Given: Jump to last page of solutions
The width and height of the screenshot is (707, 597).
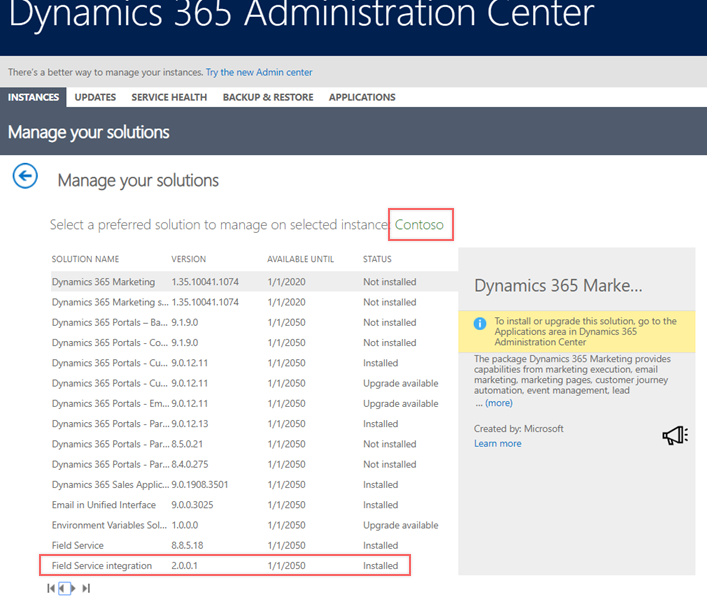Looking at the screenshot, I should [86, 589].
